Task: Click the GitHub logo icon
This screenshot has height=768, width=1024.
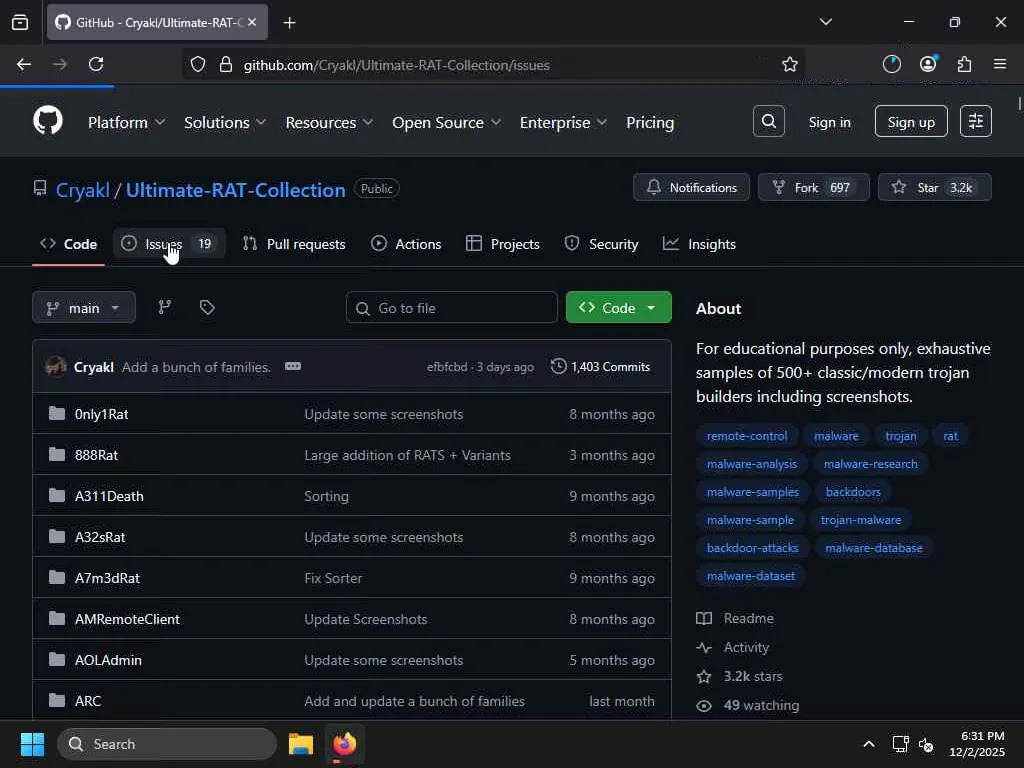Action: pyautogui.click(x=48, y=122)
